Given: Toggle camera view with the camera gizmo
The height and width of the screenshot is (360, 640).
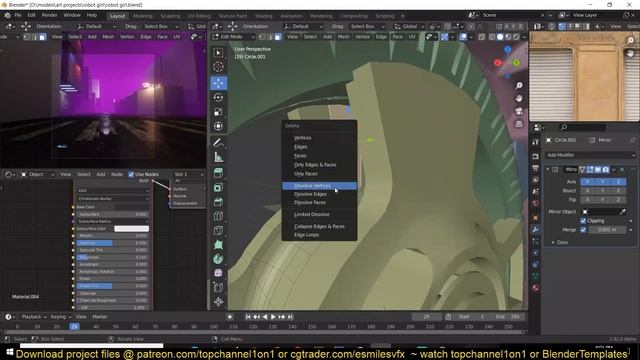Looking at the screenshot, I should (x=519, y=111).
